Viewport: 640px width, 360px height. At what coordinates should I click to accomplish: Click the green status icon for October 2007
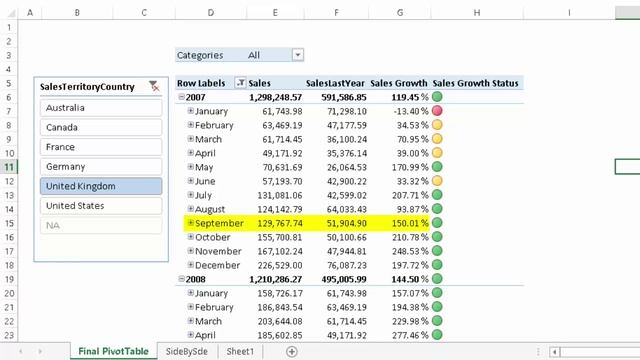(437, 236)
